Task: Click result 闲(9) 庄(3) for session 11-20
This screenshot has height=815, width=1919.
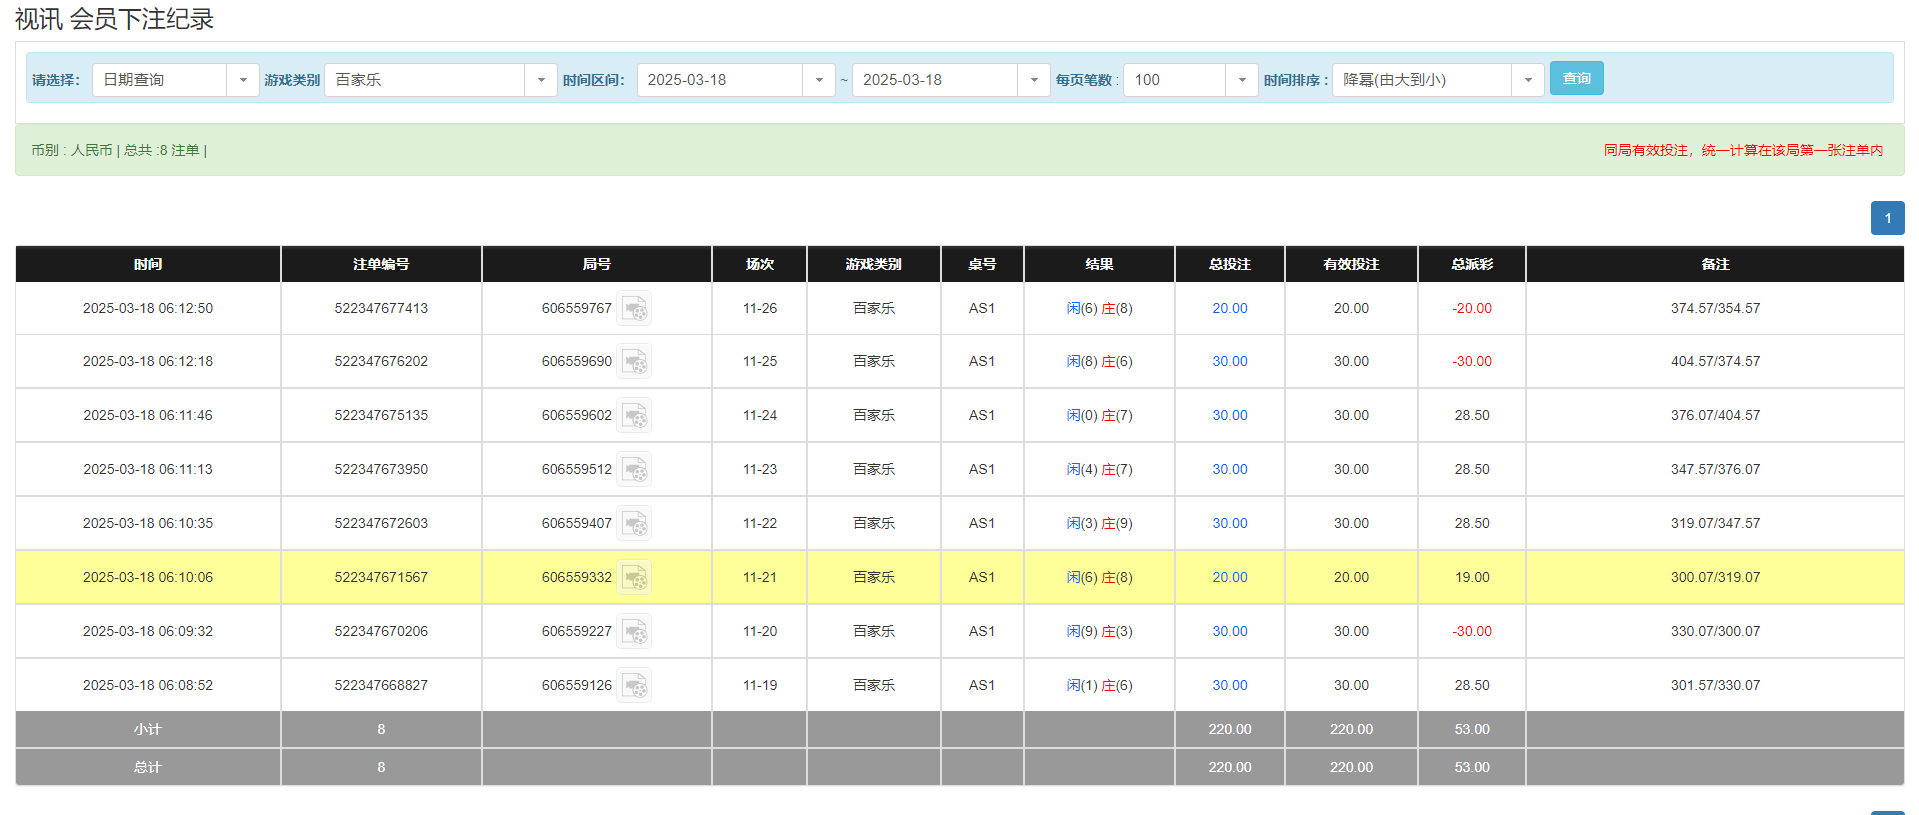Action: point(1099,632)
